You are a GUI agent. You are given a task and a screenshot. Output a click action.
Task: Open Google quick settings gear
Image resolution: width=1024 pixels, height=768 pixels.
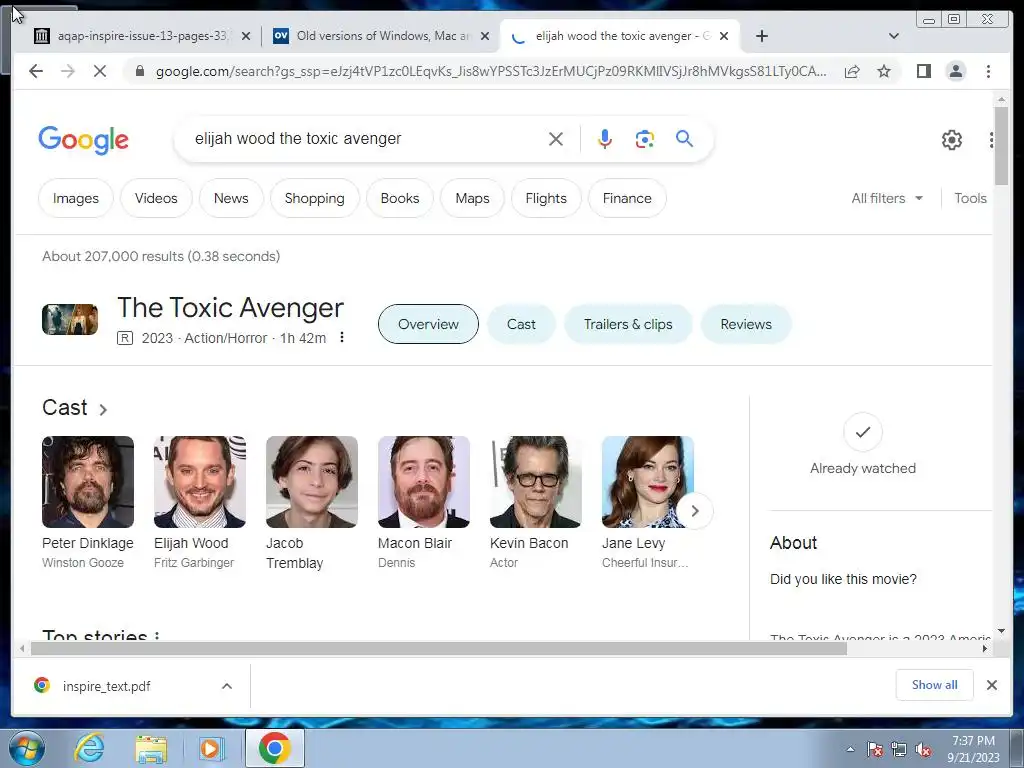coord(952,139)
